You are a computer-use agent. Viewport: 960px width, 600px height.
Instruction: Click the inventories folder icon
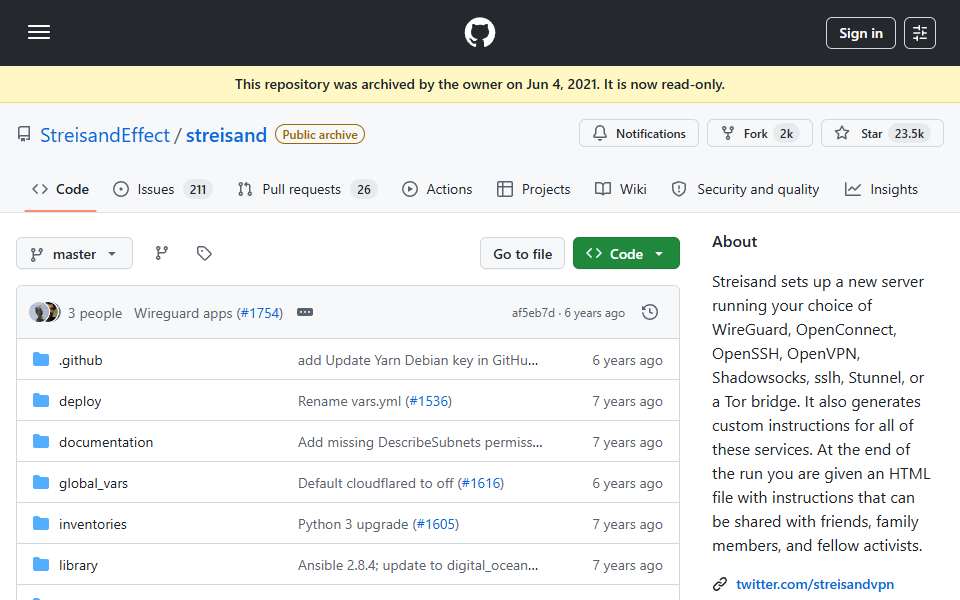[40, 523]
